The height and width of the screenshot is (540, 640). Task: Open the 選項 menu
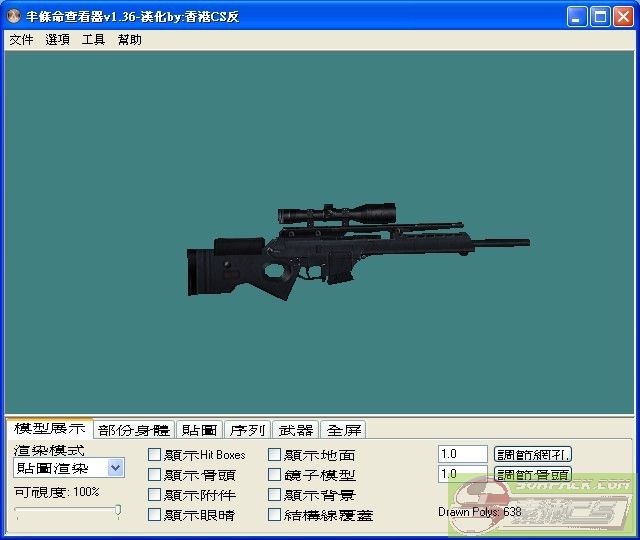tap(57, 40)
